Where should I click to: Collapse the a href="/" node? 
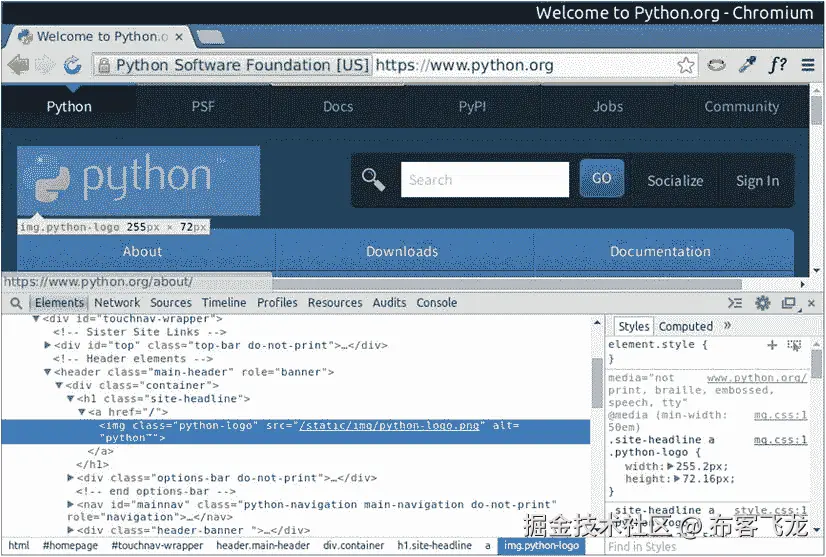[x=82, y=412]
